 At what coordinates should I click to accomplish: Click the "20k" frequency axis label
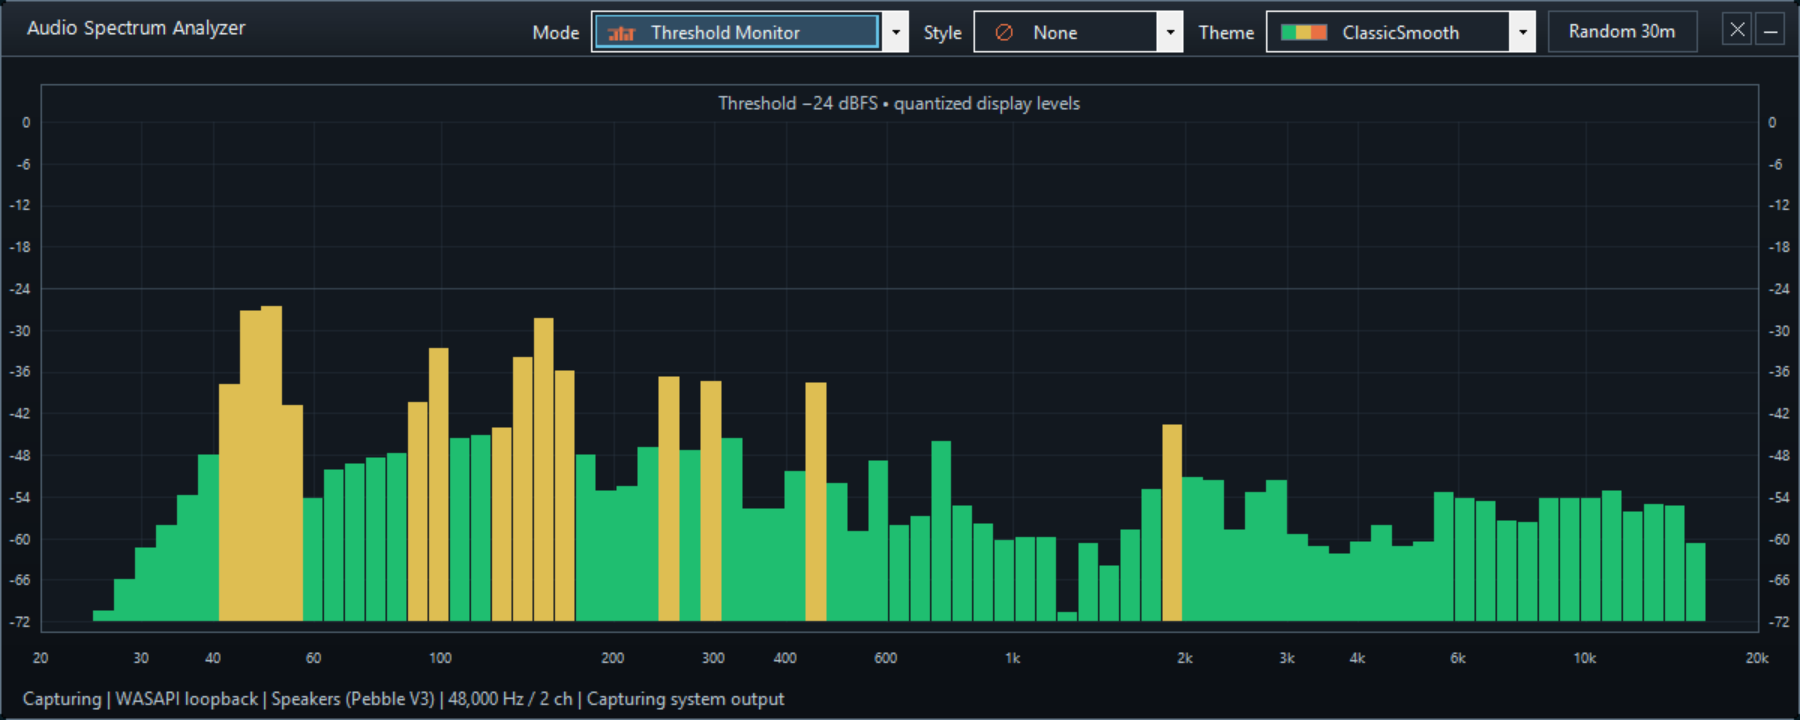[1757, 658]
